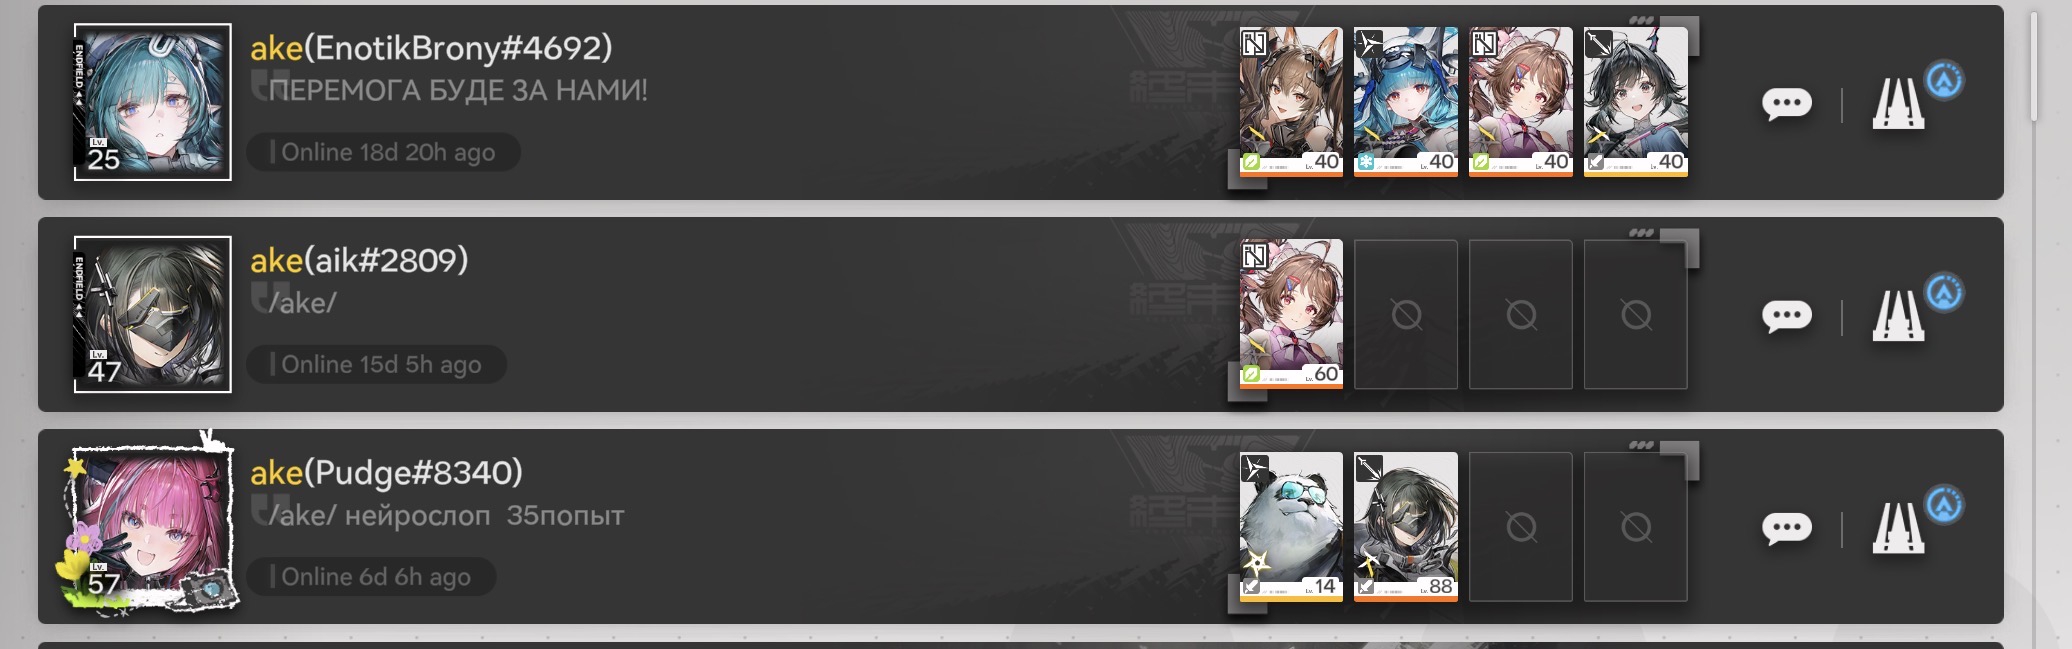Image resolution: width=2072 pixels, height=649 pixels.
Task: Visit Pudge#8340's base using tower icon
Action: tap(1899, 528)
